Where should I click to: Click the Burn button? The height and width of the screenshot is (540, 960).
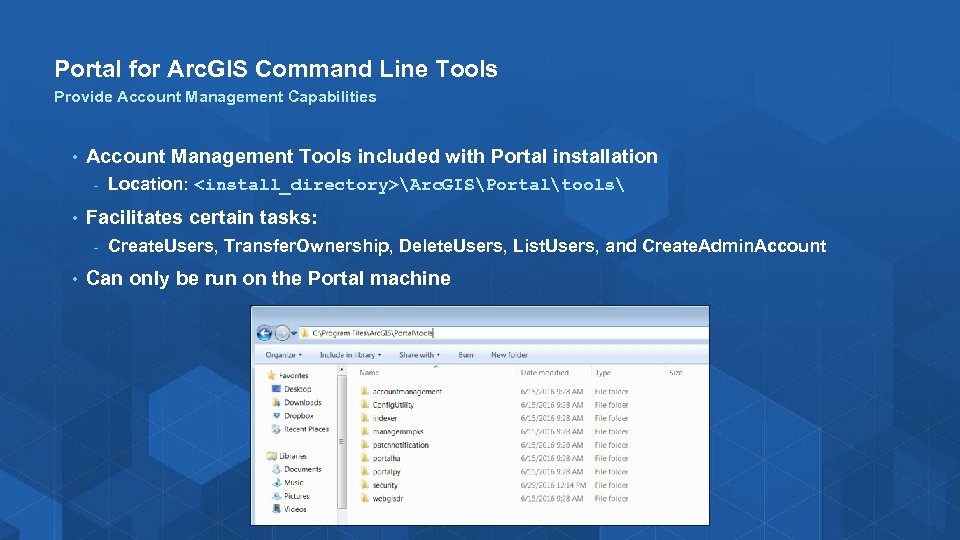[x=466, y=355]
